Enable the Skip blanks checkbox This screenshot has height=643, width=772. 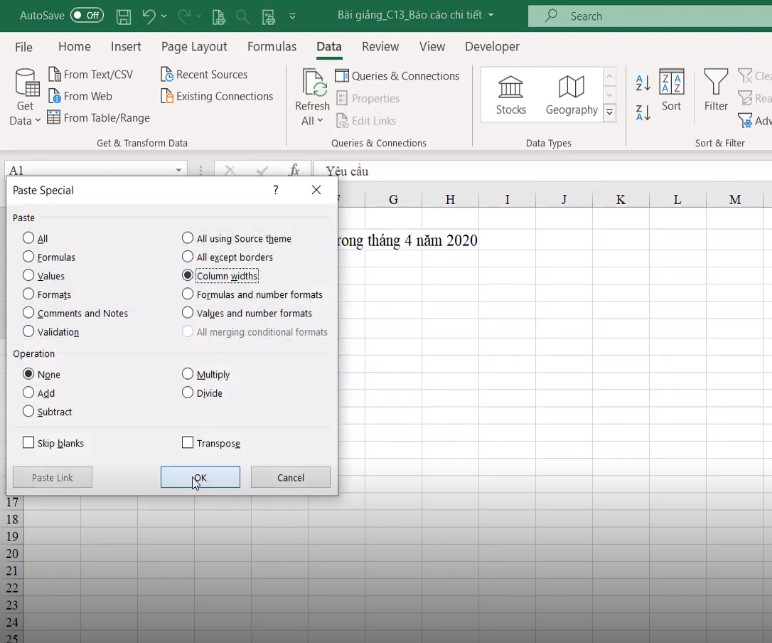pos(28,442)
